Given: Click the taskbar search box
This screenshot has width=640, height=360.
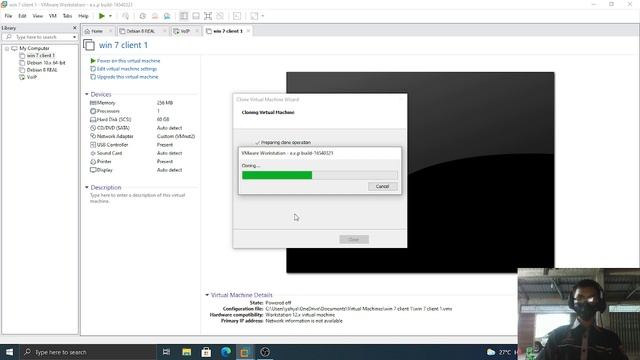Looking at the screenshot, I should [x=88, y=352].
